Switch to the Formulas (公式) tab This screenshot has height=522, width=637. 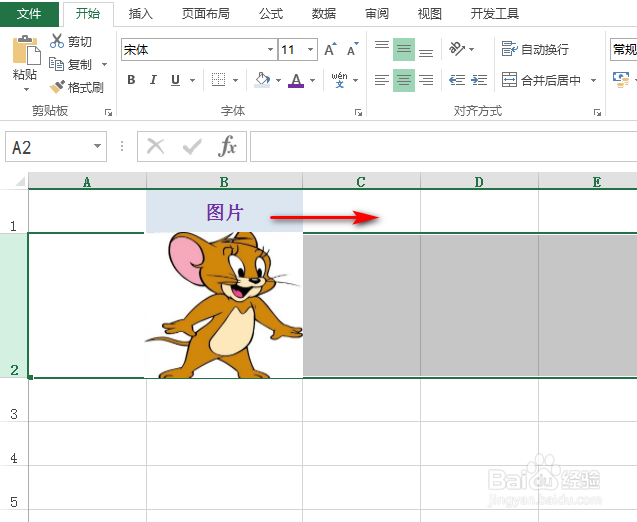click(271, 14)
